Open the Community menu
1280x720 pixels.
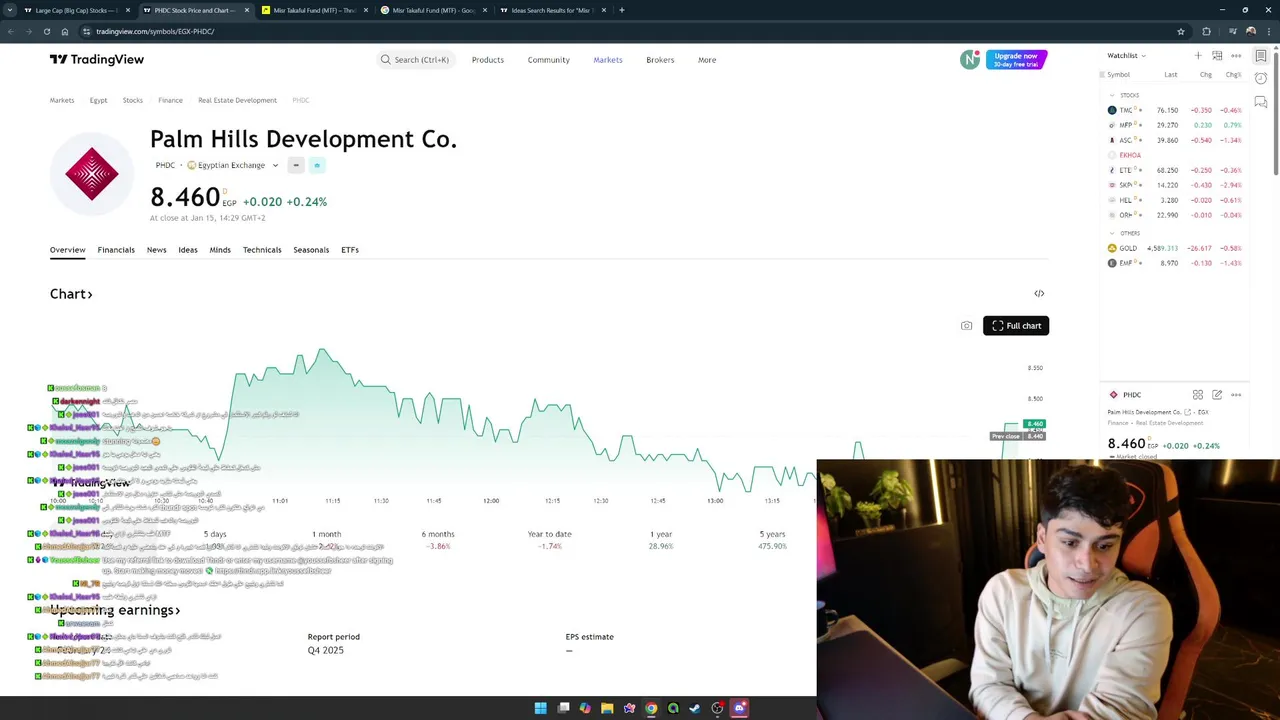coord(549,60)
